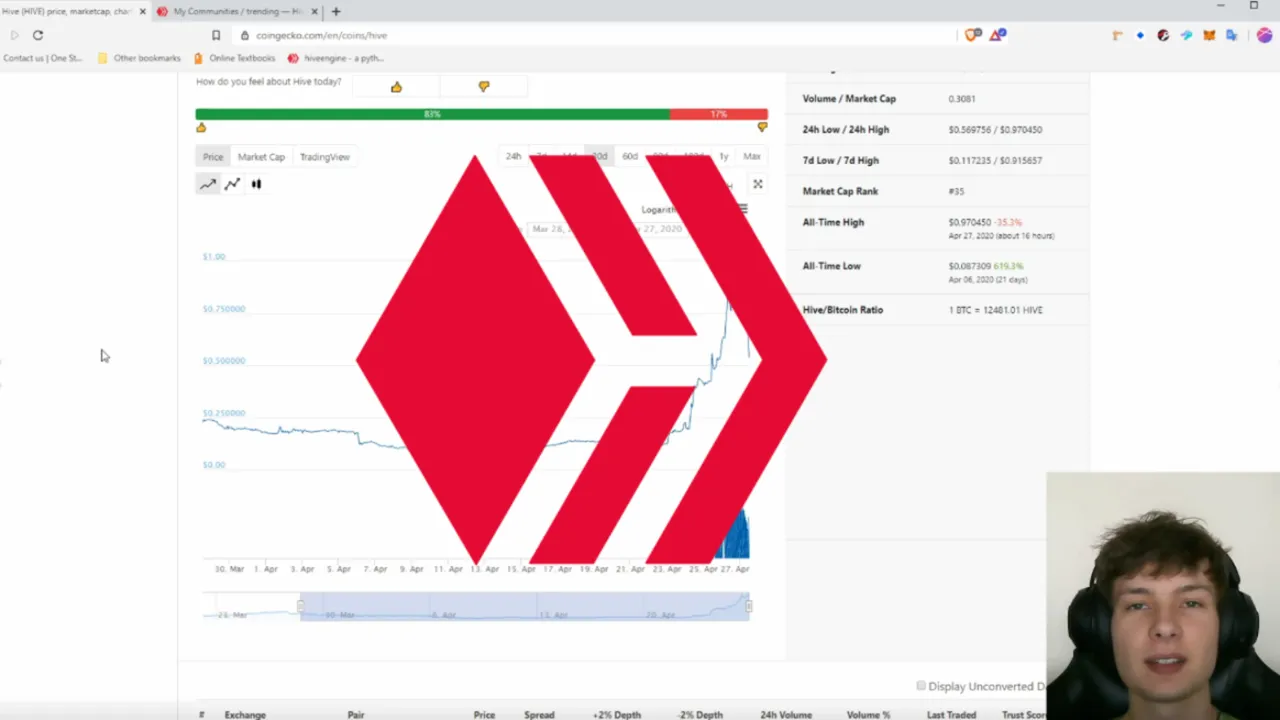The width and height of the screenshot is (1280, 720).
Task: Click the browser profile avatar icon
Action: (x=1264, y=35)
